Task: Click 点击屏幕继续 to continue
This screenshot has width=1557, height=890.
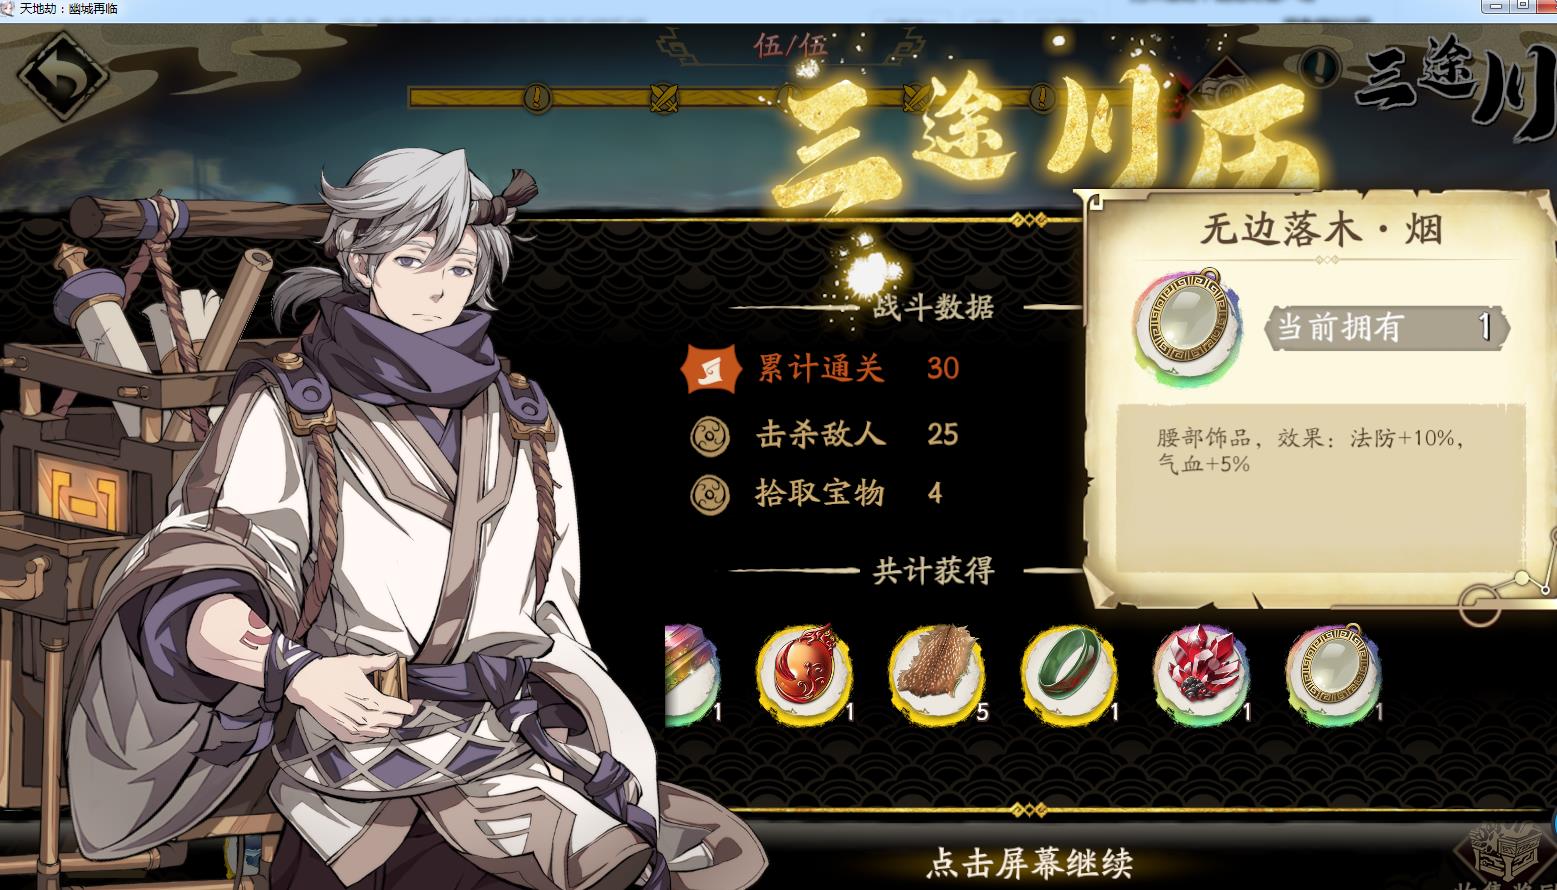Action: pyautogui.click(x=1030, y=862)
